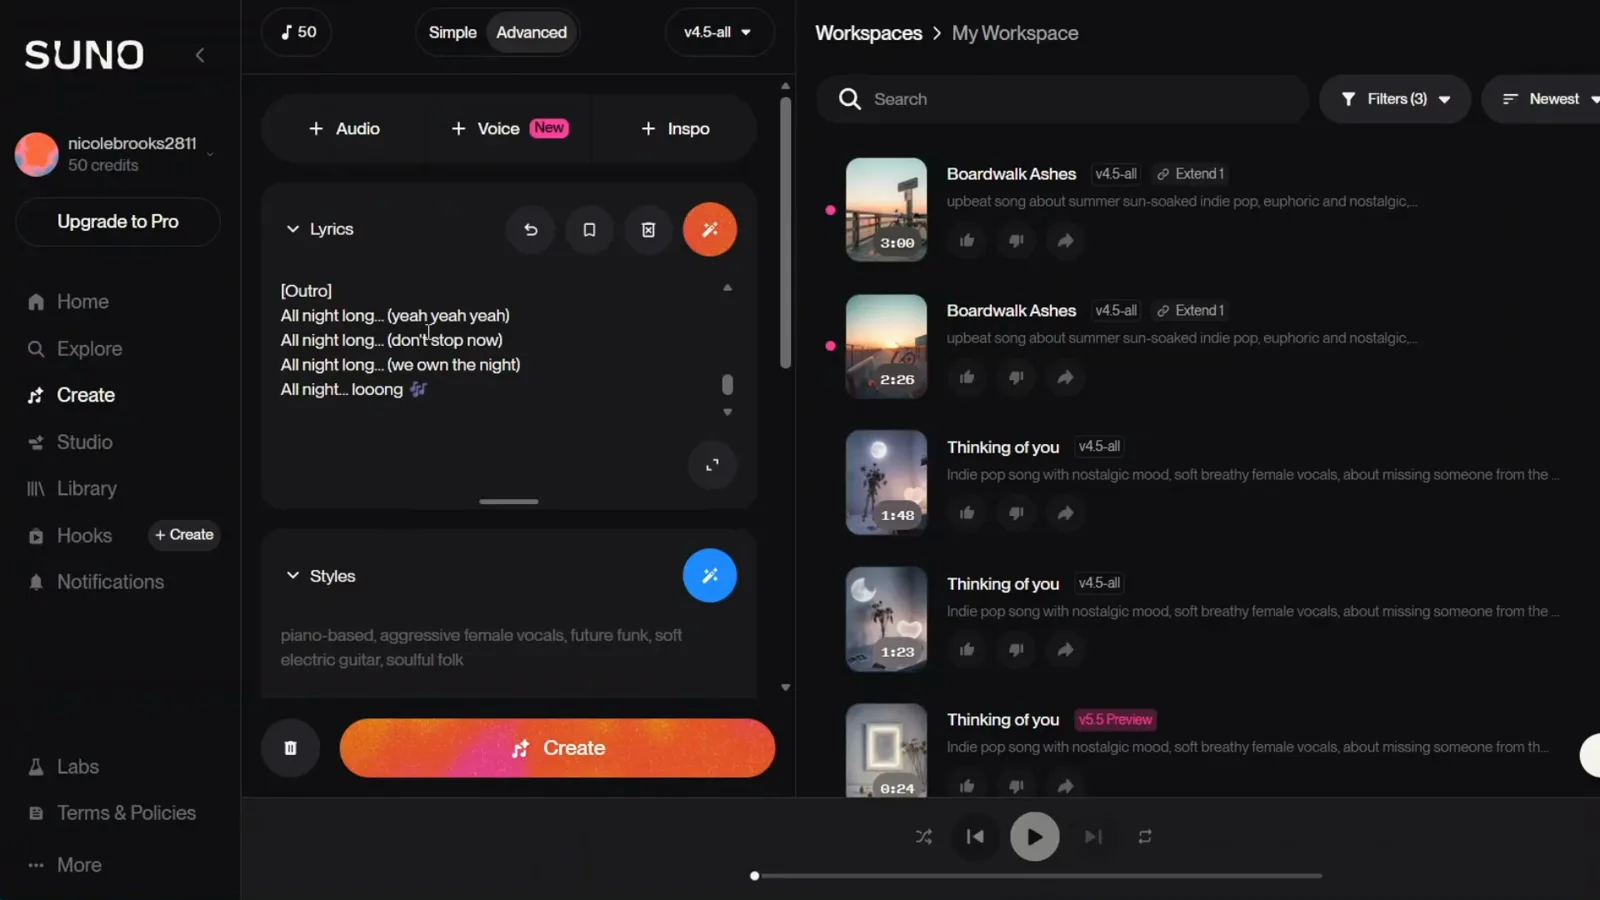1600x900 pixels.
Task: Collapse the Suno sidebar with the arrow
Action: pyautogui.click(x=200, y=55)
